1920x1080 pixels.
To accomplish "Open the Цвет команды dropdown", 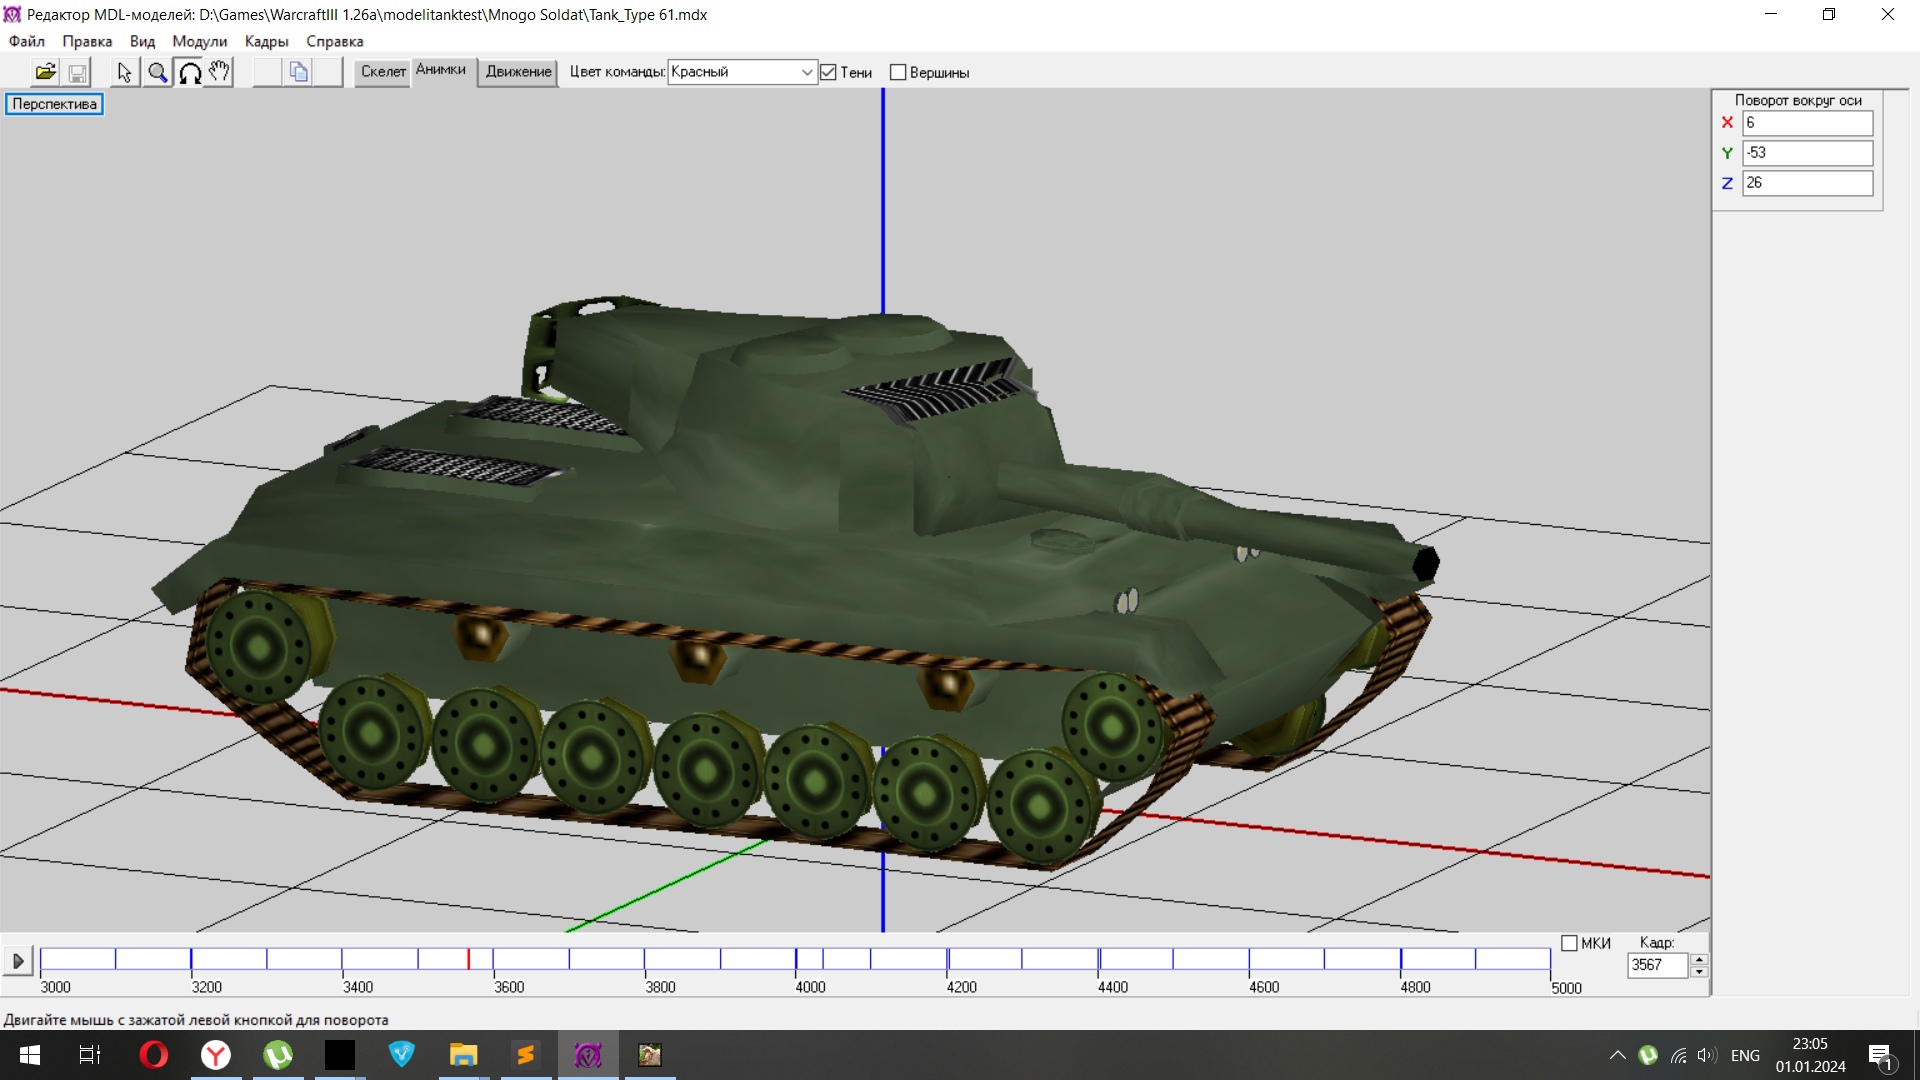I will coord(806,72).
